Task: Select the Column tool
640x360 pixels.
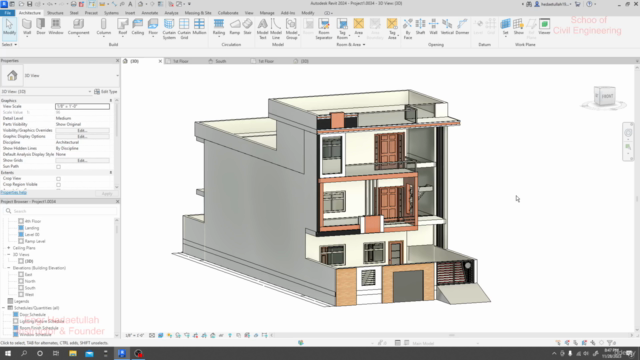Action: click(x=104, y=27)
